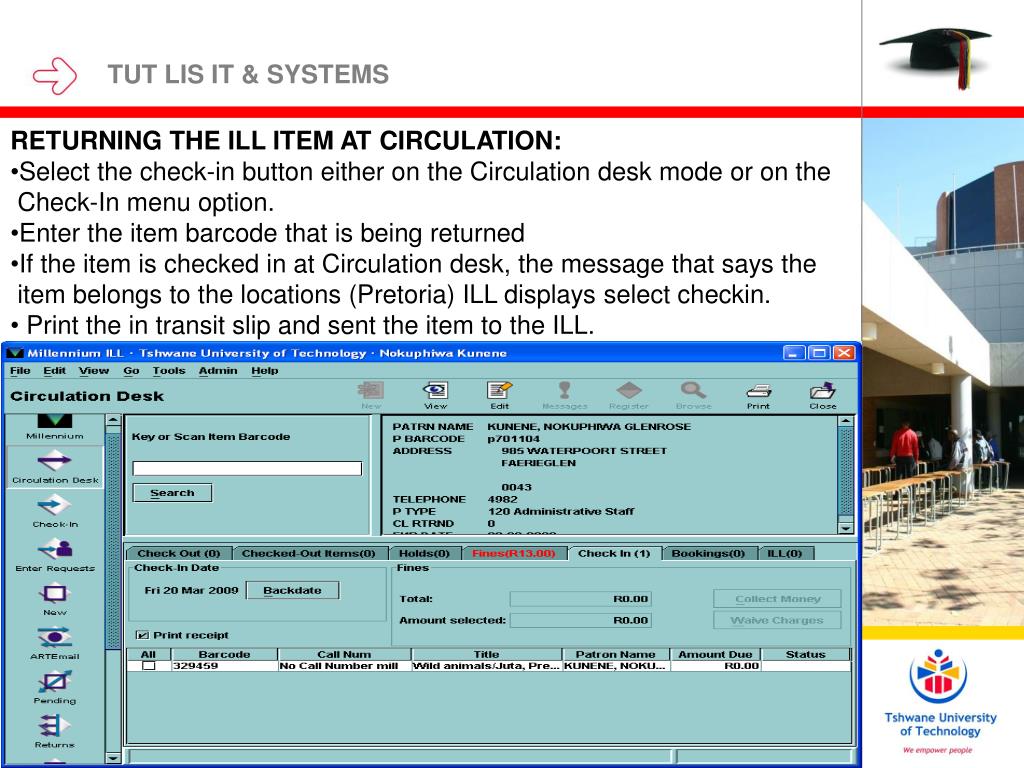Open ARTEmail in sidebar
1024x768 pixels.
(55, 643)
